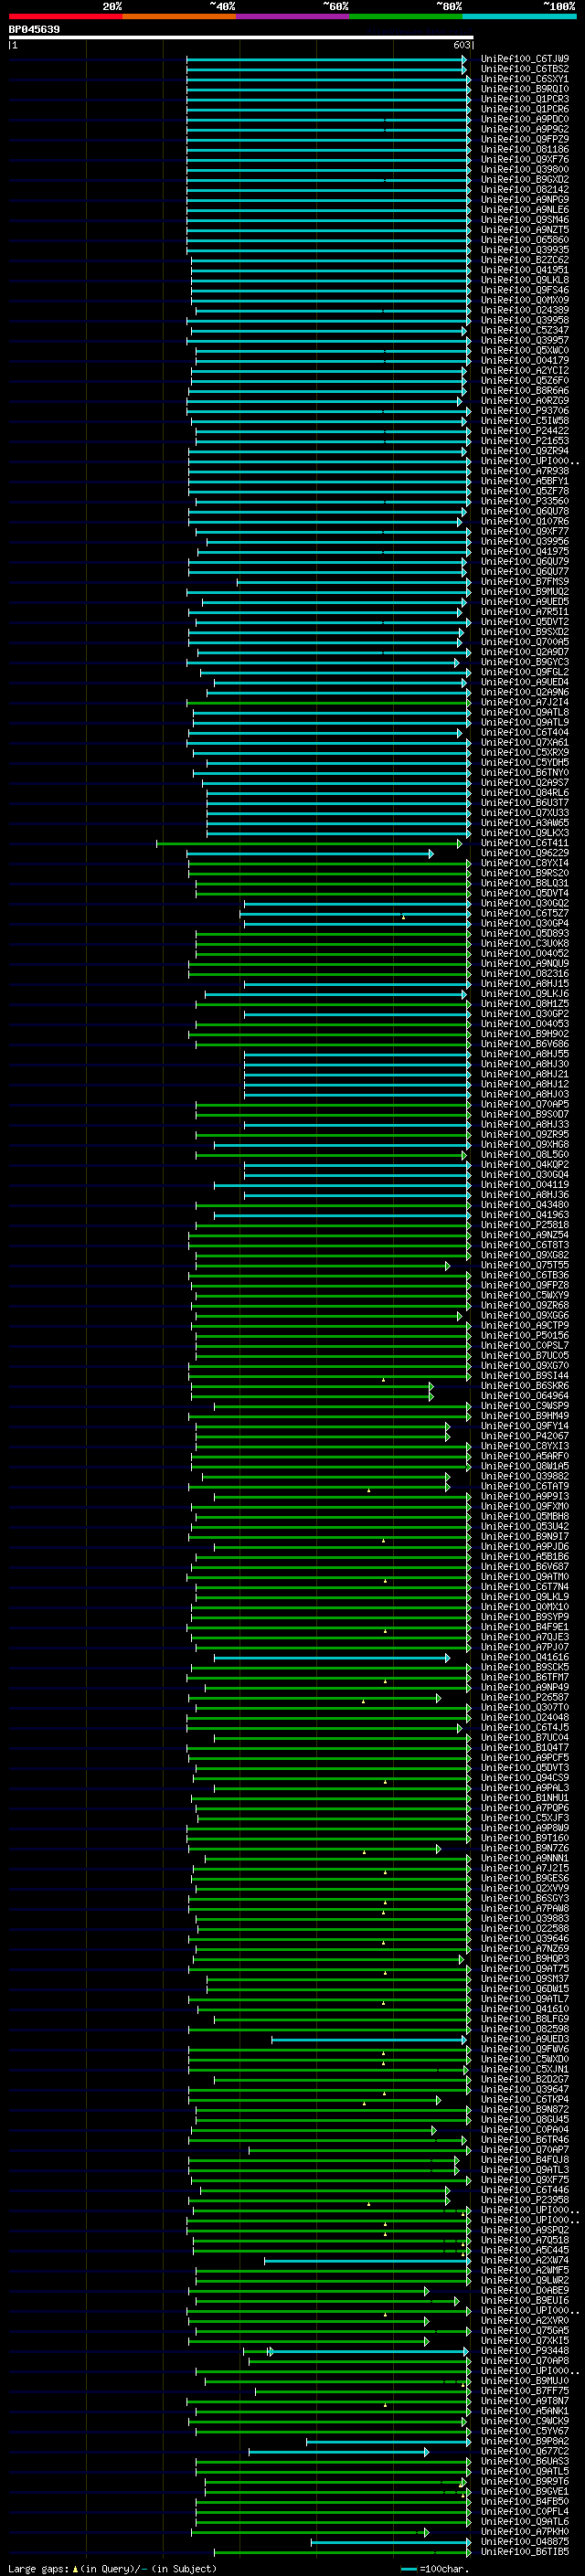
Task: Open hit UniRef100_B9RQI0
Action: pyautogui.click(x=525, y=90)
